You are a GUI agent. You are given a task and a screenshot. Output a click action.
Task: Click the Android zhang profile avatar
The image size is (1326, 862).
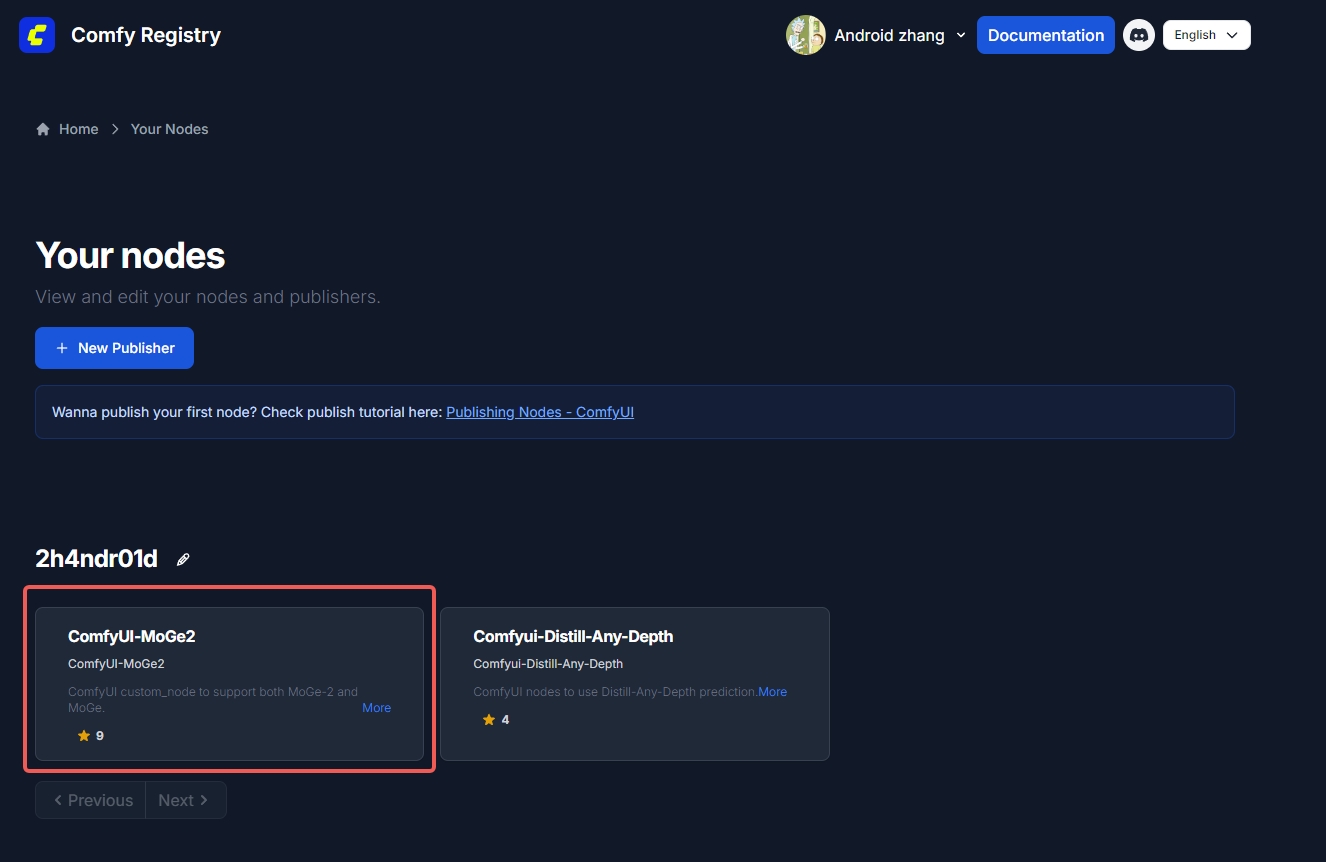coord(805,35)
